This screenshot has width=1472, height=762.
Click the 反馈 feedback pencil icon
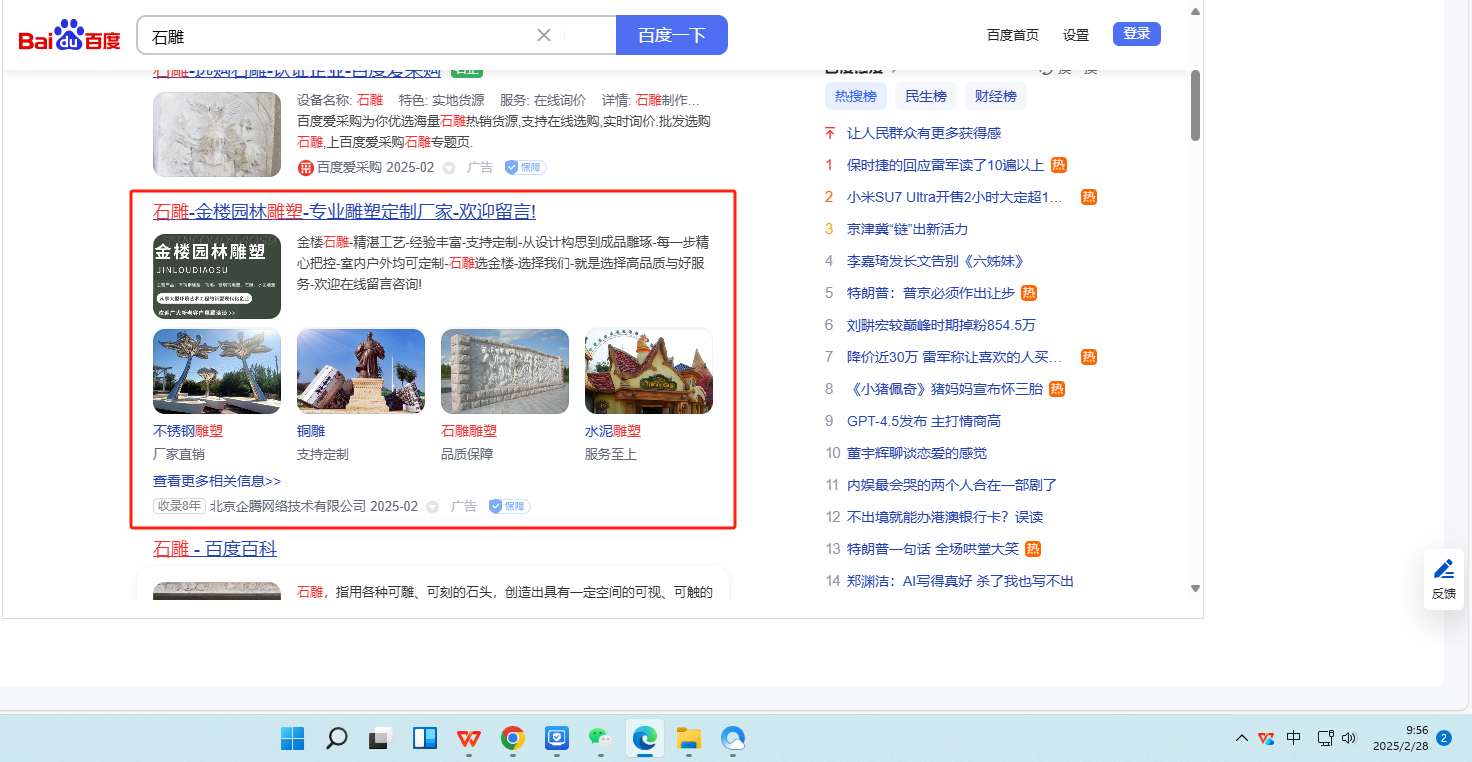[1444, 570]
